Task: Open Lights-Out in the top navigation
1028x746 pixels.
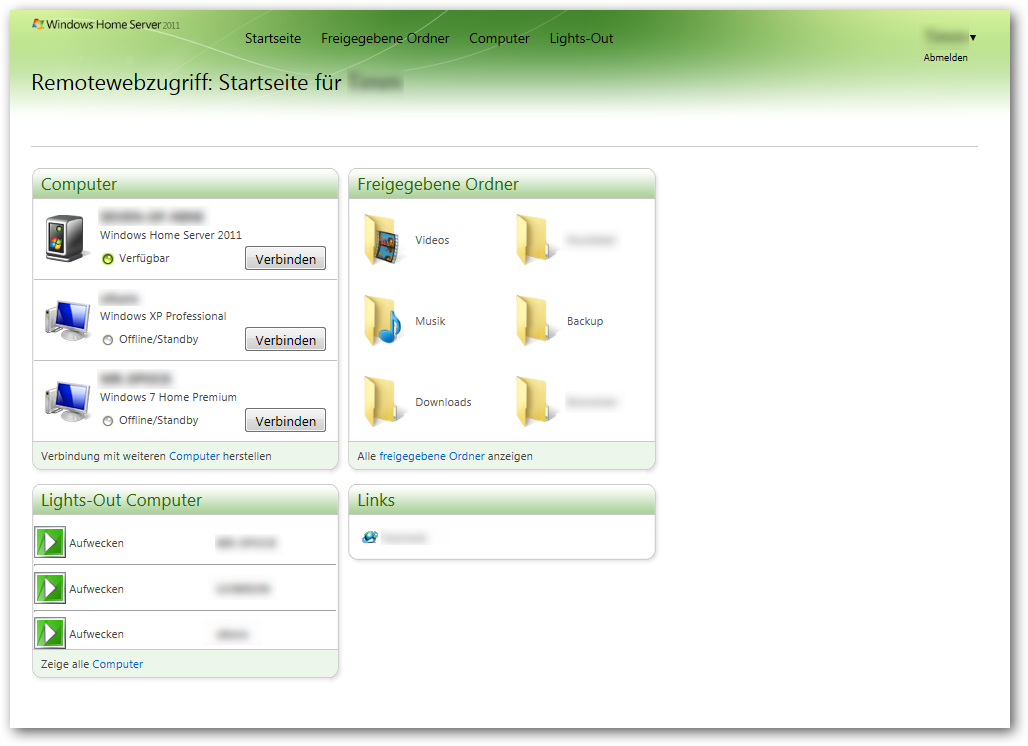Action: pyautogui.click(x=581, y=39)
